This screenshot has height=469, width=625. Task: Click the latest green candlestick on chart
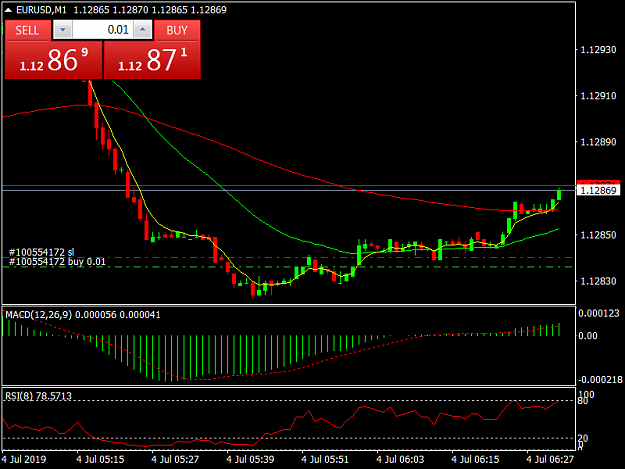pos(559,194)
